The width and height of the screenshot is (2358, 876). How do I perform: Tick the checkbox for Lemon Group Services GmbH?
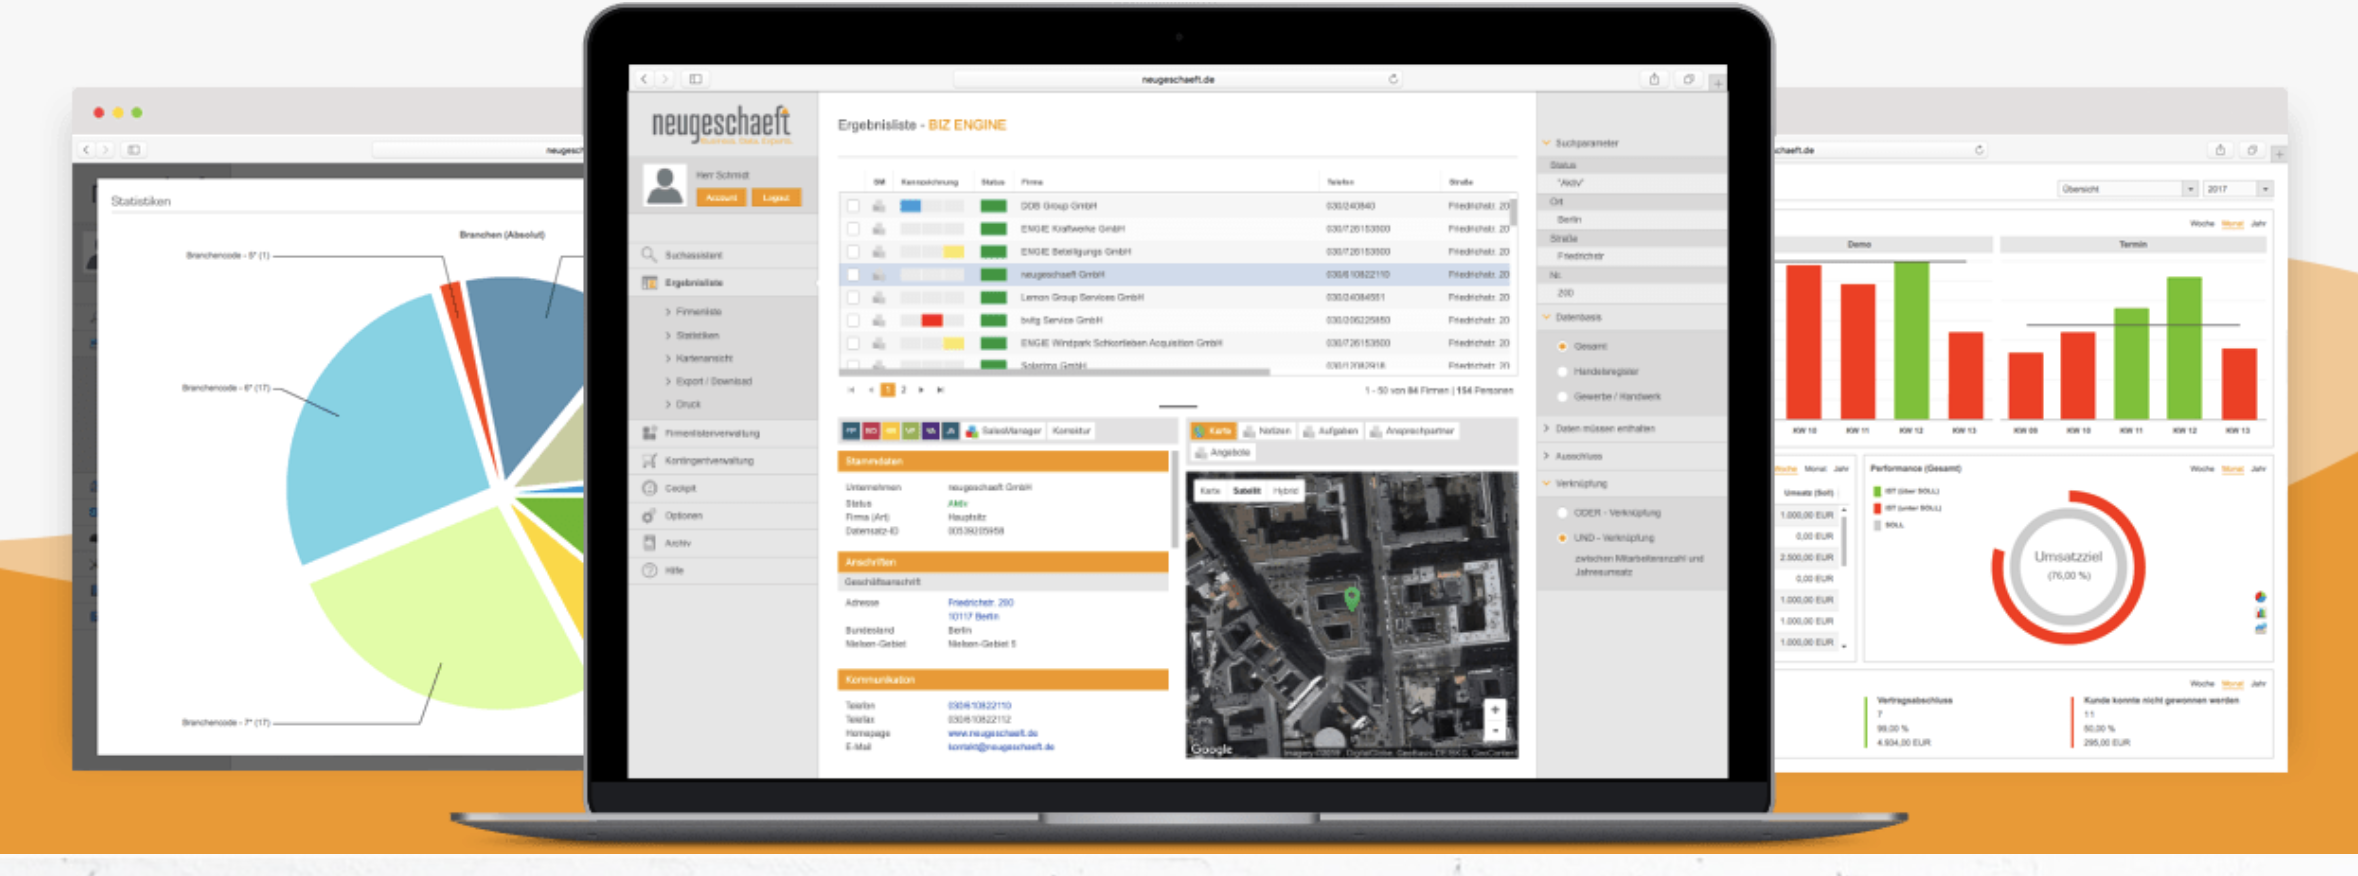point(853,298)
